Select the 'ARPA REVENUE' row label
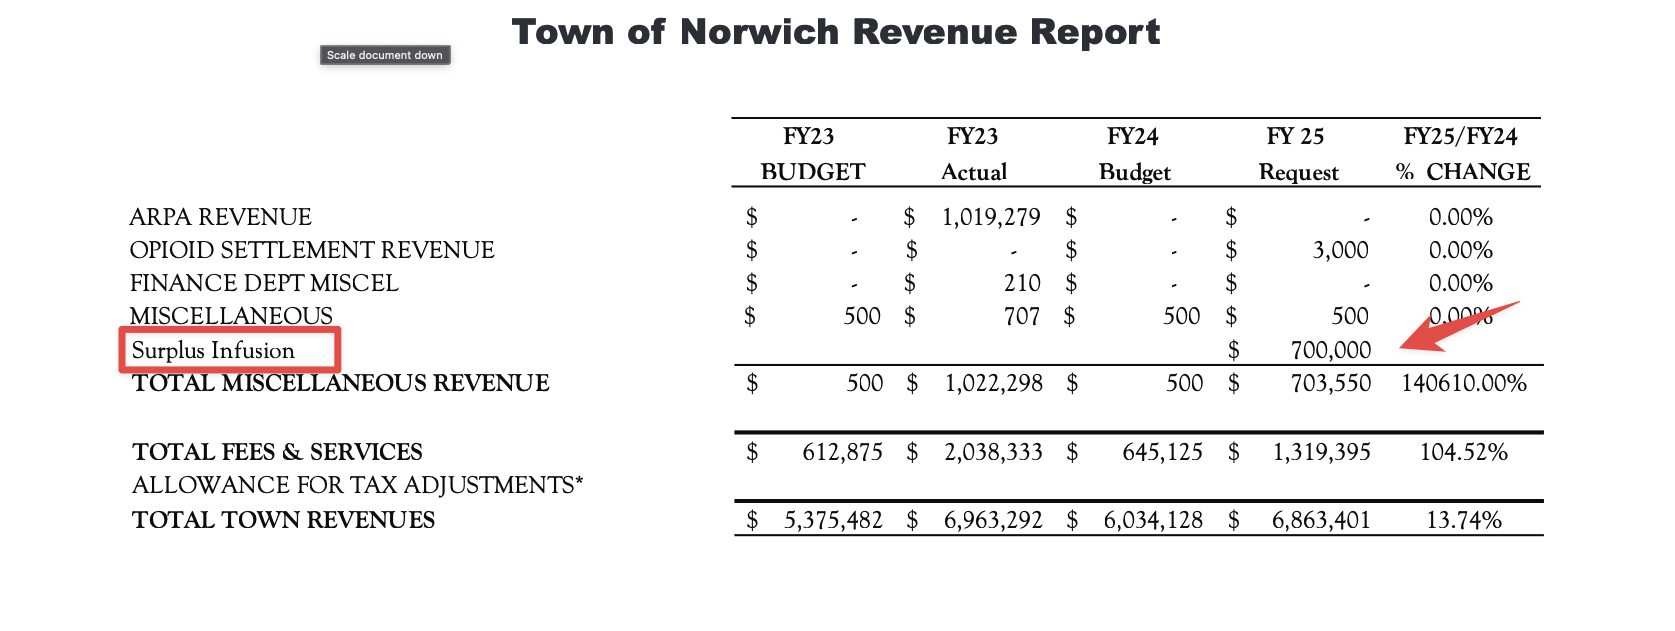Screen dimensions: 1675x631 click(220, 217)
